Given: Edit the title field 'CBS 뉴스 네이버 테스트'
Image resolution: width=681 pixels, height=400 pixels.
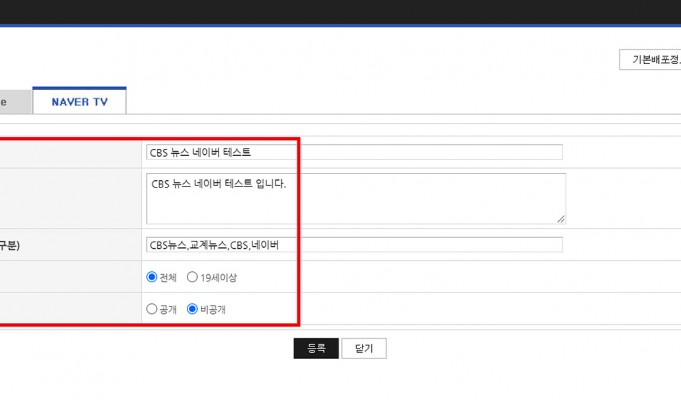Looking at the screenshot, I should [354, 152].
